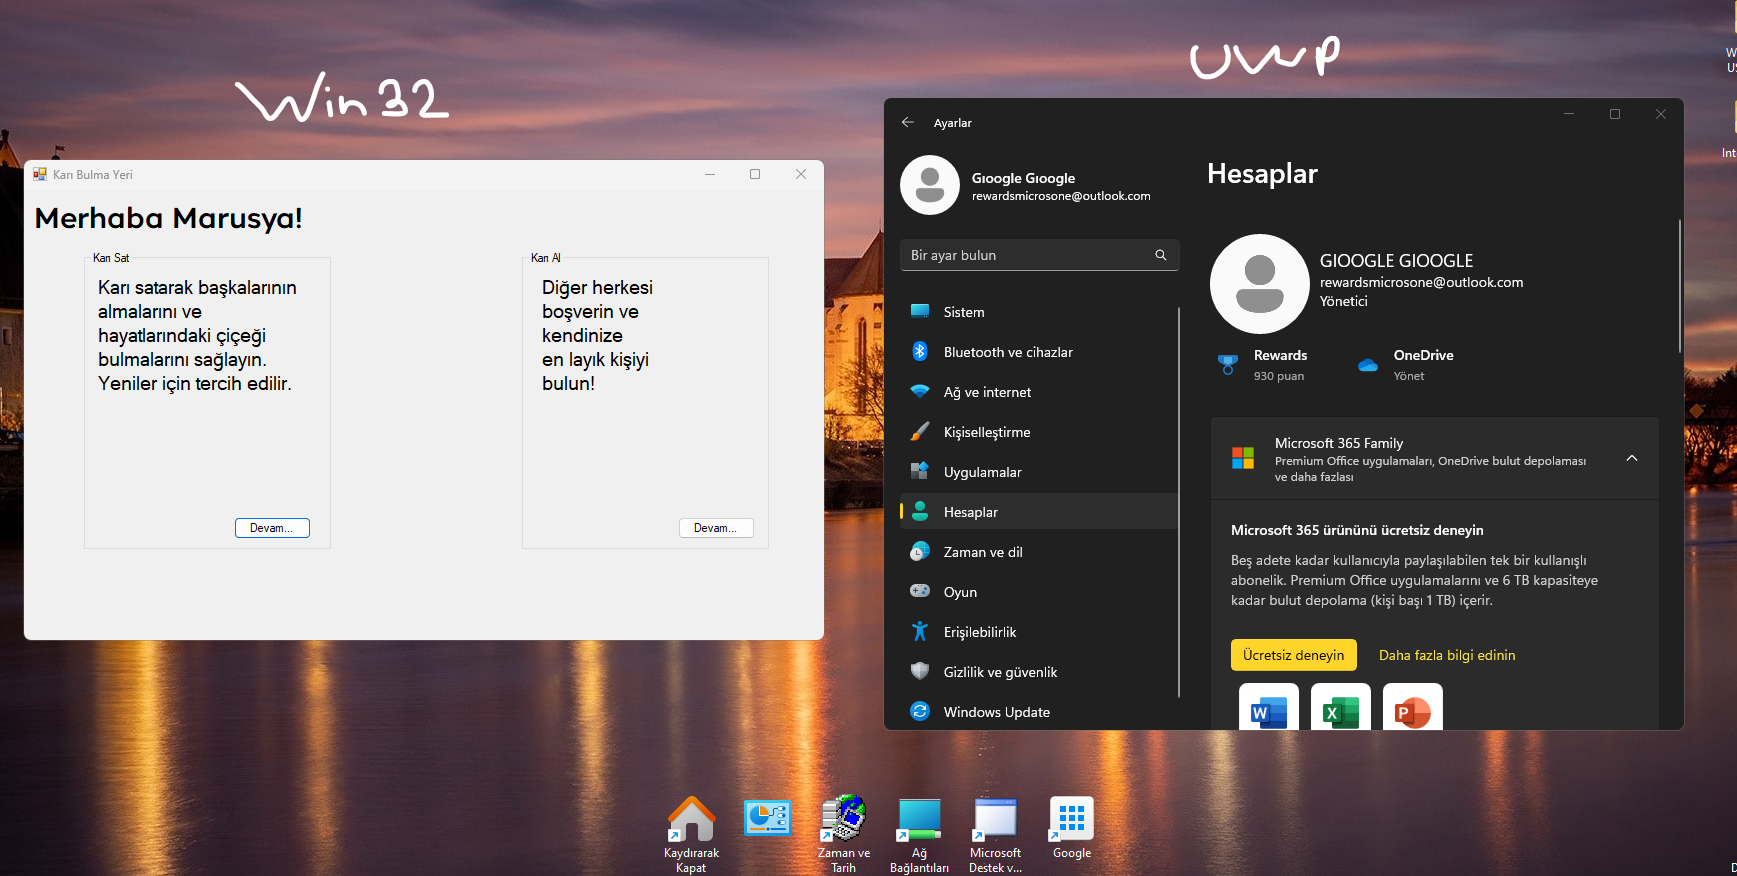Image resolution: width=1737 pixels, height=876 pixels.
Task: Open Zaman ve Tarih desktop shortcut
Action: coord(844,834)
